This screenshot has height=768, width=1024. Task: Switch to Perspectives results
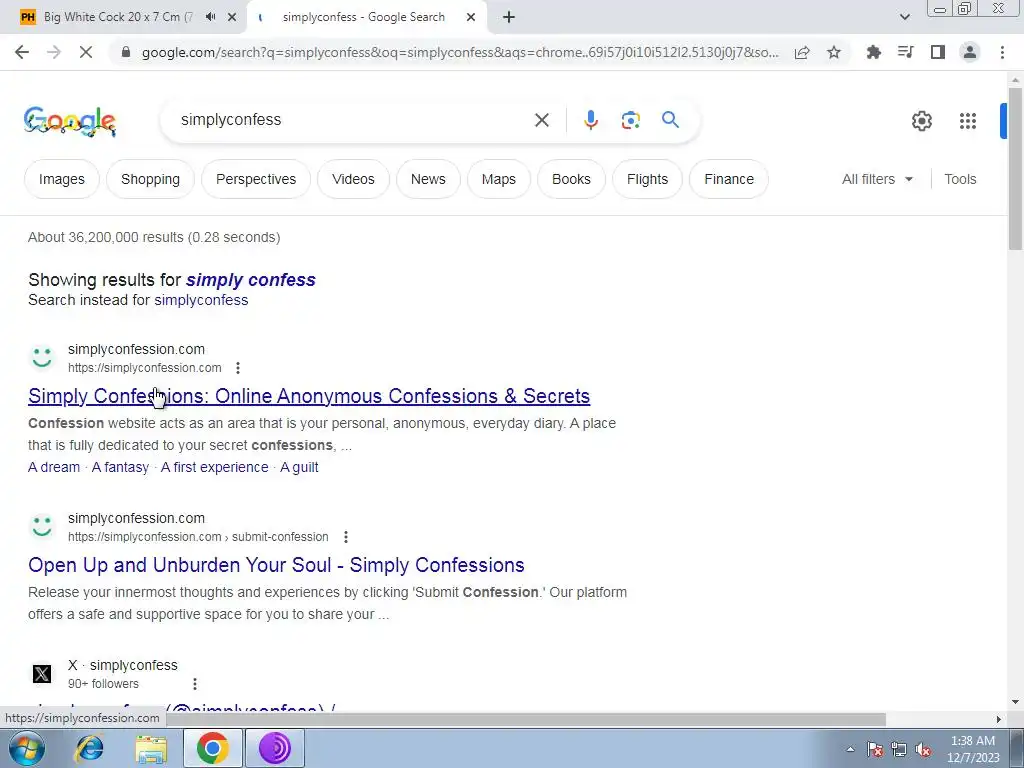[x=256, y=179]
